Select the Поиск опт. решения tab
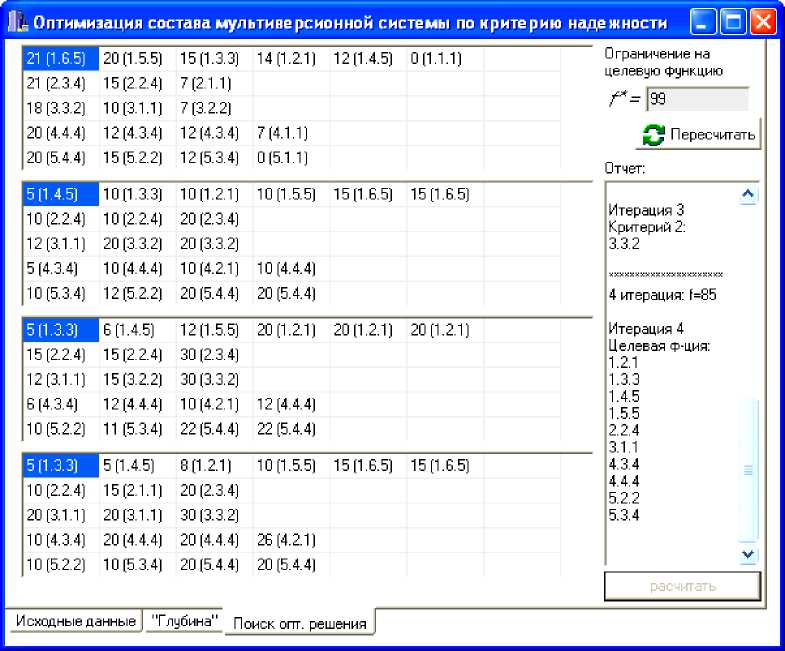This screenshot has height=651, width=785. 299,623
